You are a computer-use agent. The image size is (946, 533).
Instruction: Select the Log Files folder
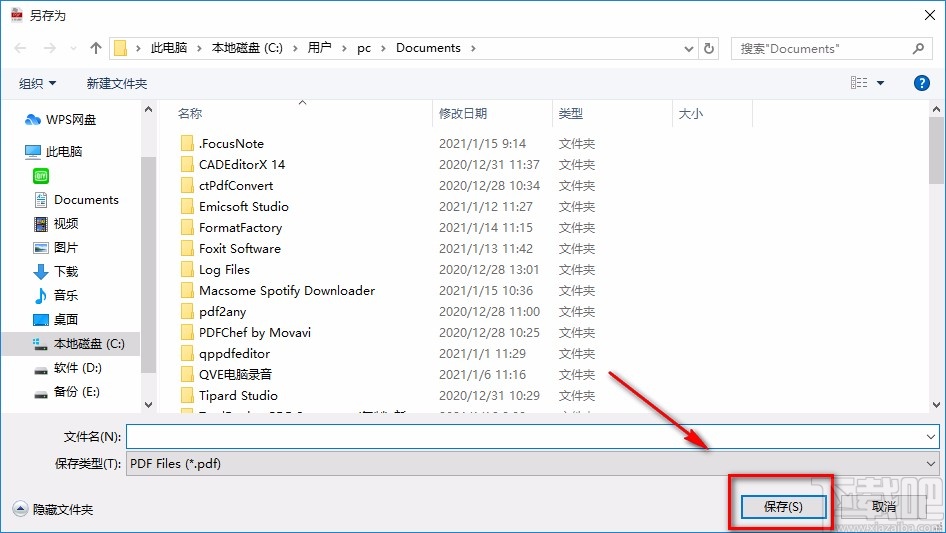coord(215,270)
